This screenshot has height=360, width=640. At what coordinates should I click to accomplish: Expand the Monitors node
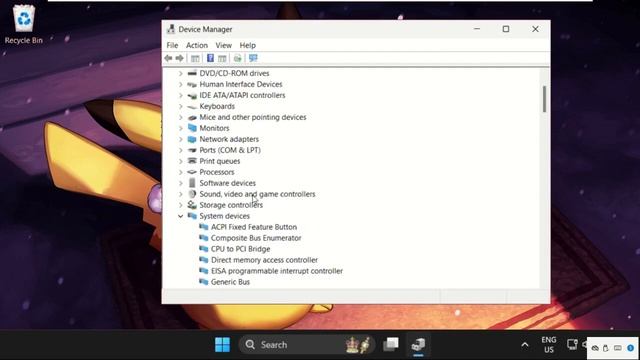(181, 129)
